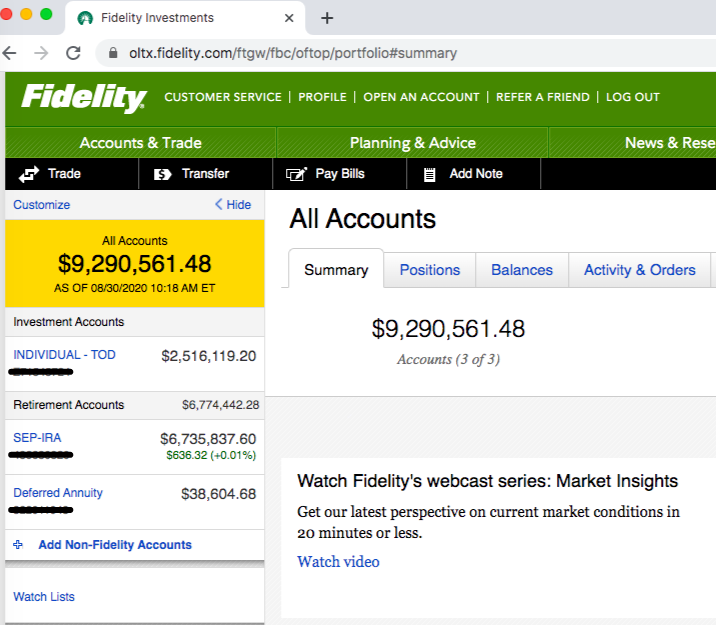716x625 pixels.
Task: Click the Add Note notepad icon
Action: (429, 174)
